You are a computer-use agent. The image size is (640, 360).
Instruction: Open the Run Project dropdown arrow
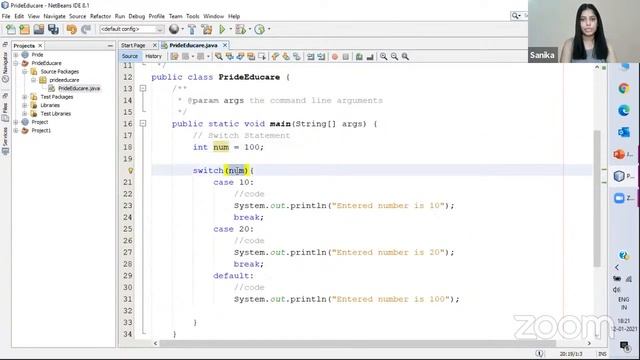point(230,29)
